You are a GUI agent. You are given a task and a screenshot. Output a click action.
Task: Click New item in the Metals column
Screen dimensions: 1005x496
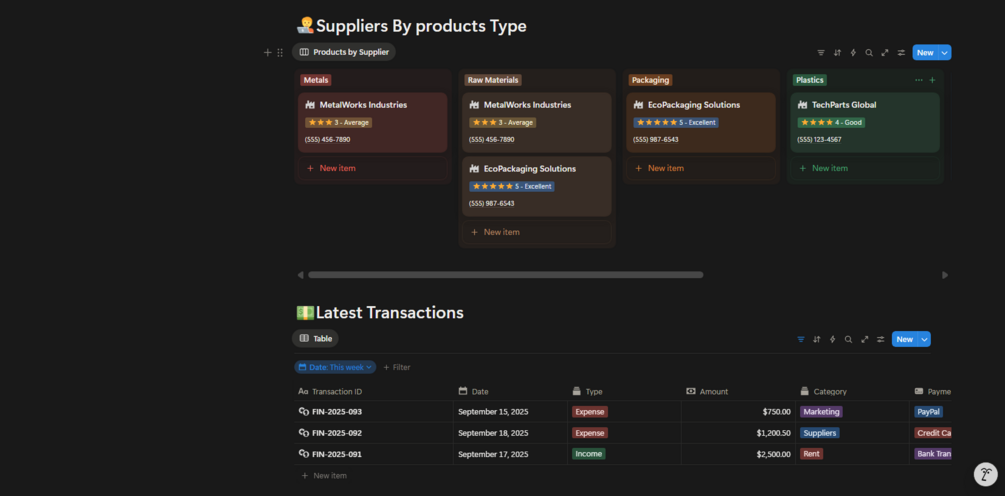[x=336, y=168]
